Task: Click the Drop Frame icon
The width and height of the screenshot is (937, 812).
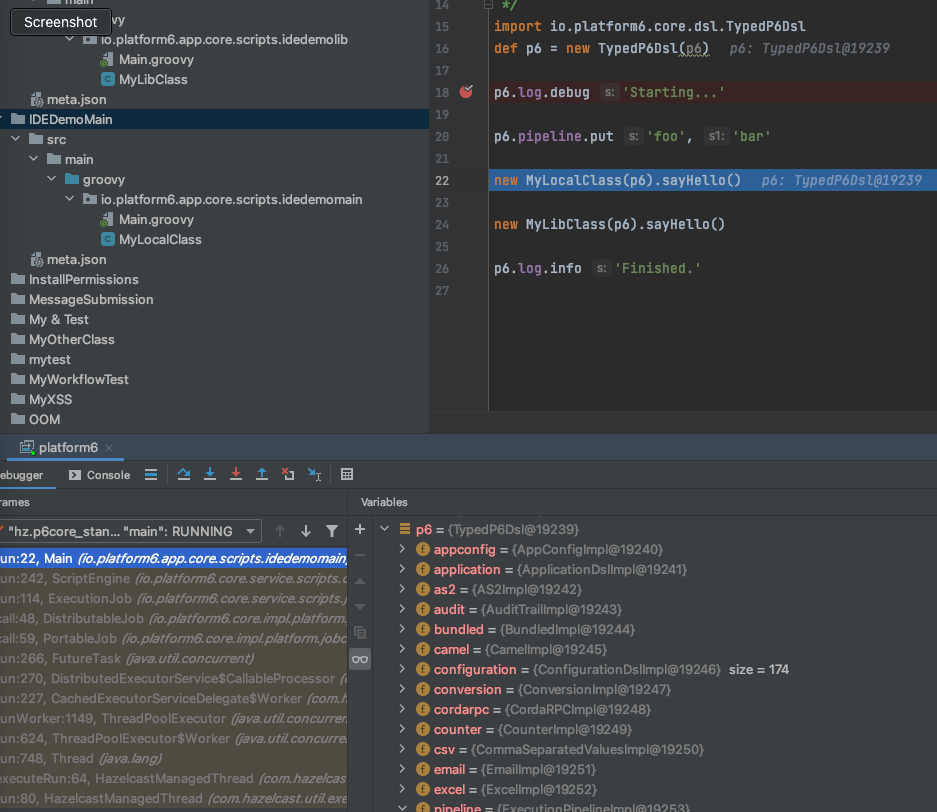Action: pyautogui.click(x=288, y=474)
